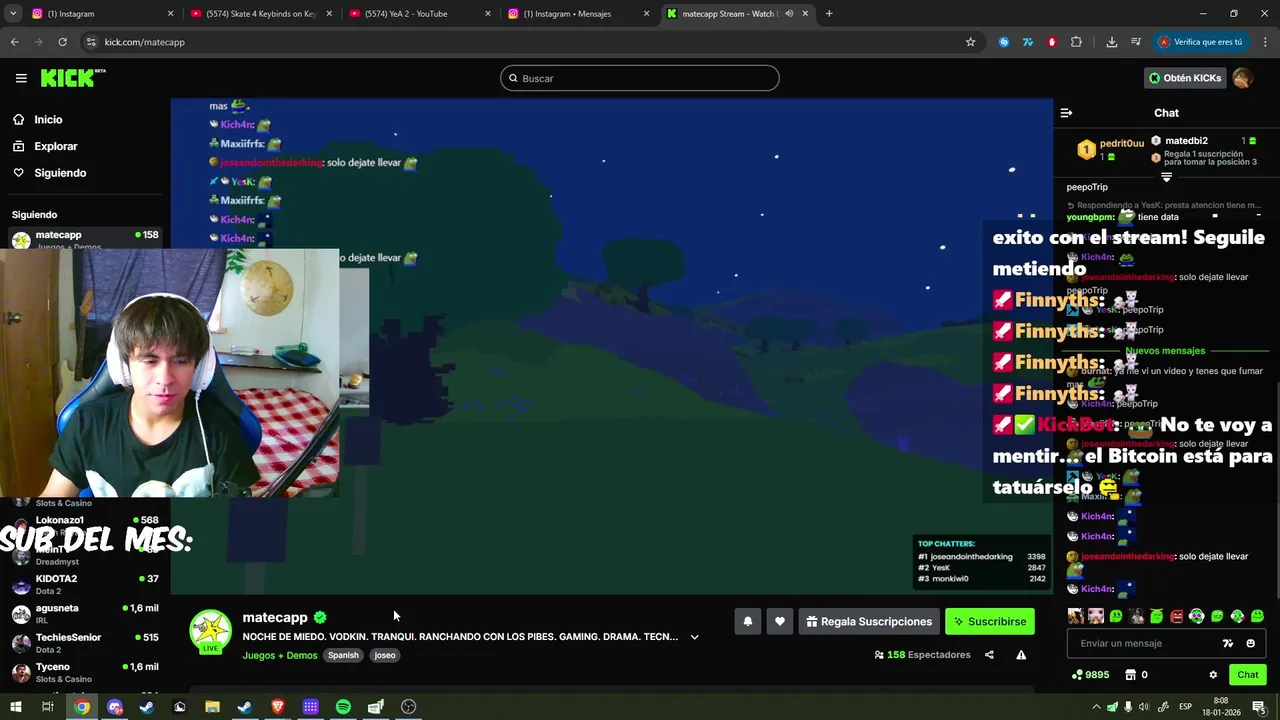Open TechiesSenior channel in sidebar
1280x720 pixels.
85,643
